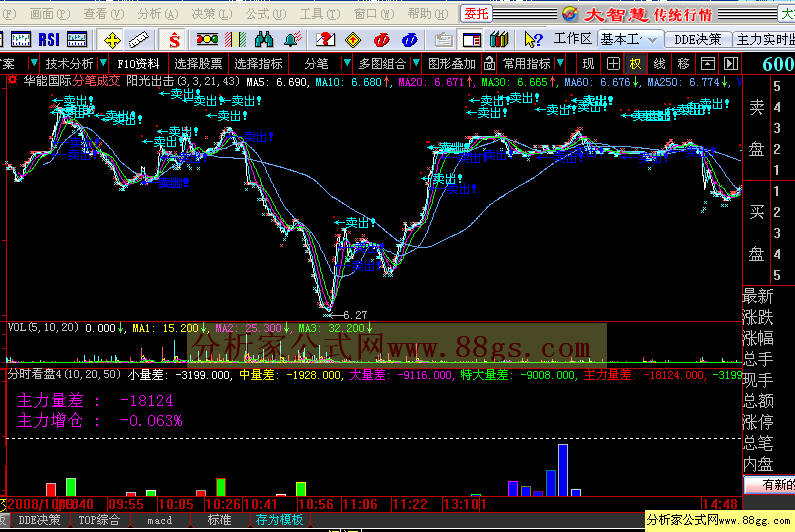
Task: Click the 有新的 notification button
Action: (x=771, y=485)
